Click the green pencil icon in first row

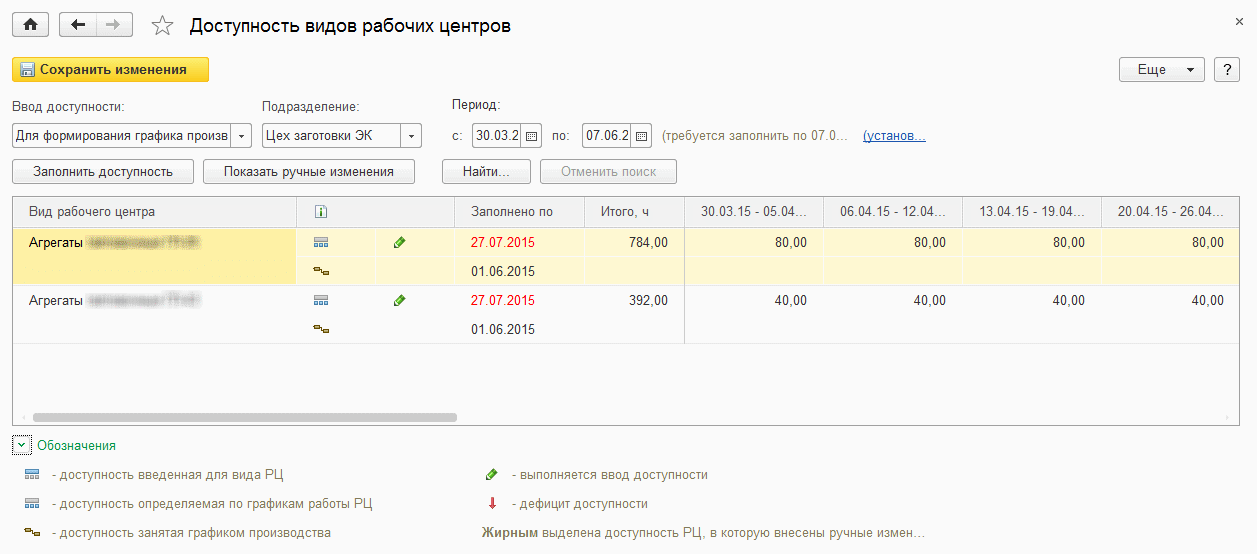(400, 242)
